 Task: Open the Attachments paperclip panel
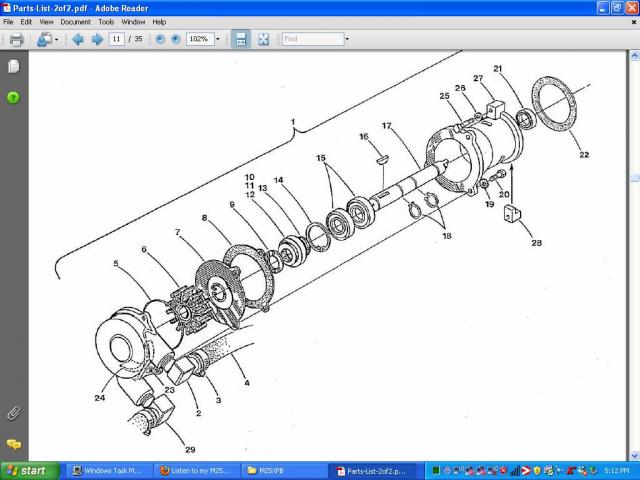coord(13,413)
